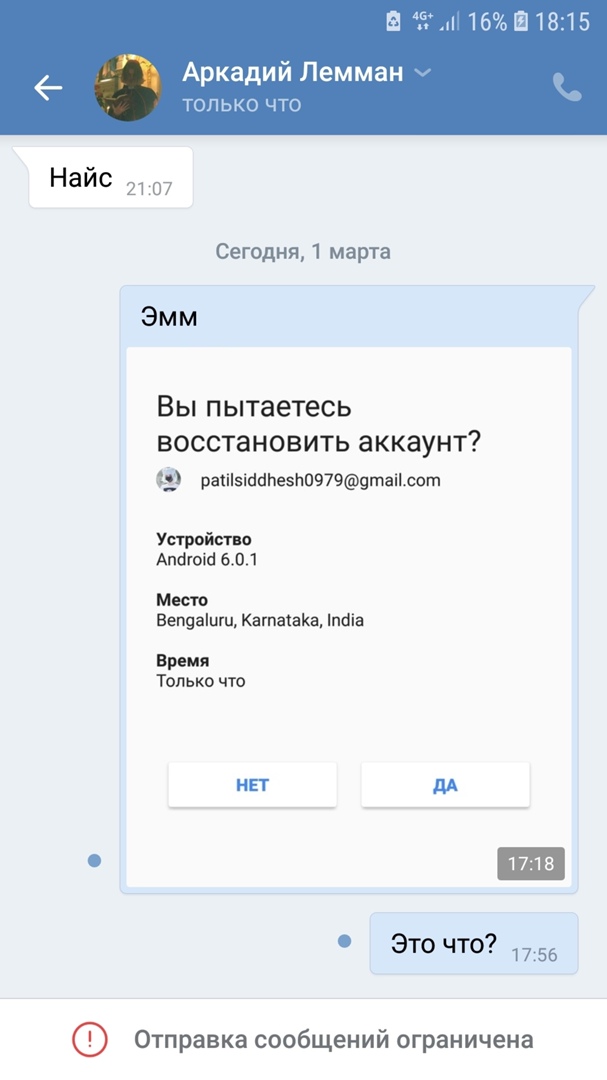Viewport: 607px width, 1080px height.
Task: Tap the unread dot beside image message
Action: [x=94, y=860]
